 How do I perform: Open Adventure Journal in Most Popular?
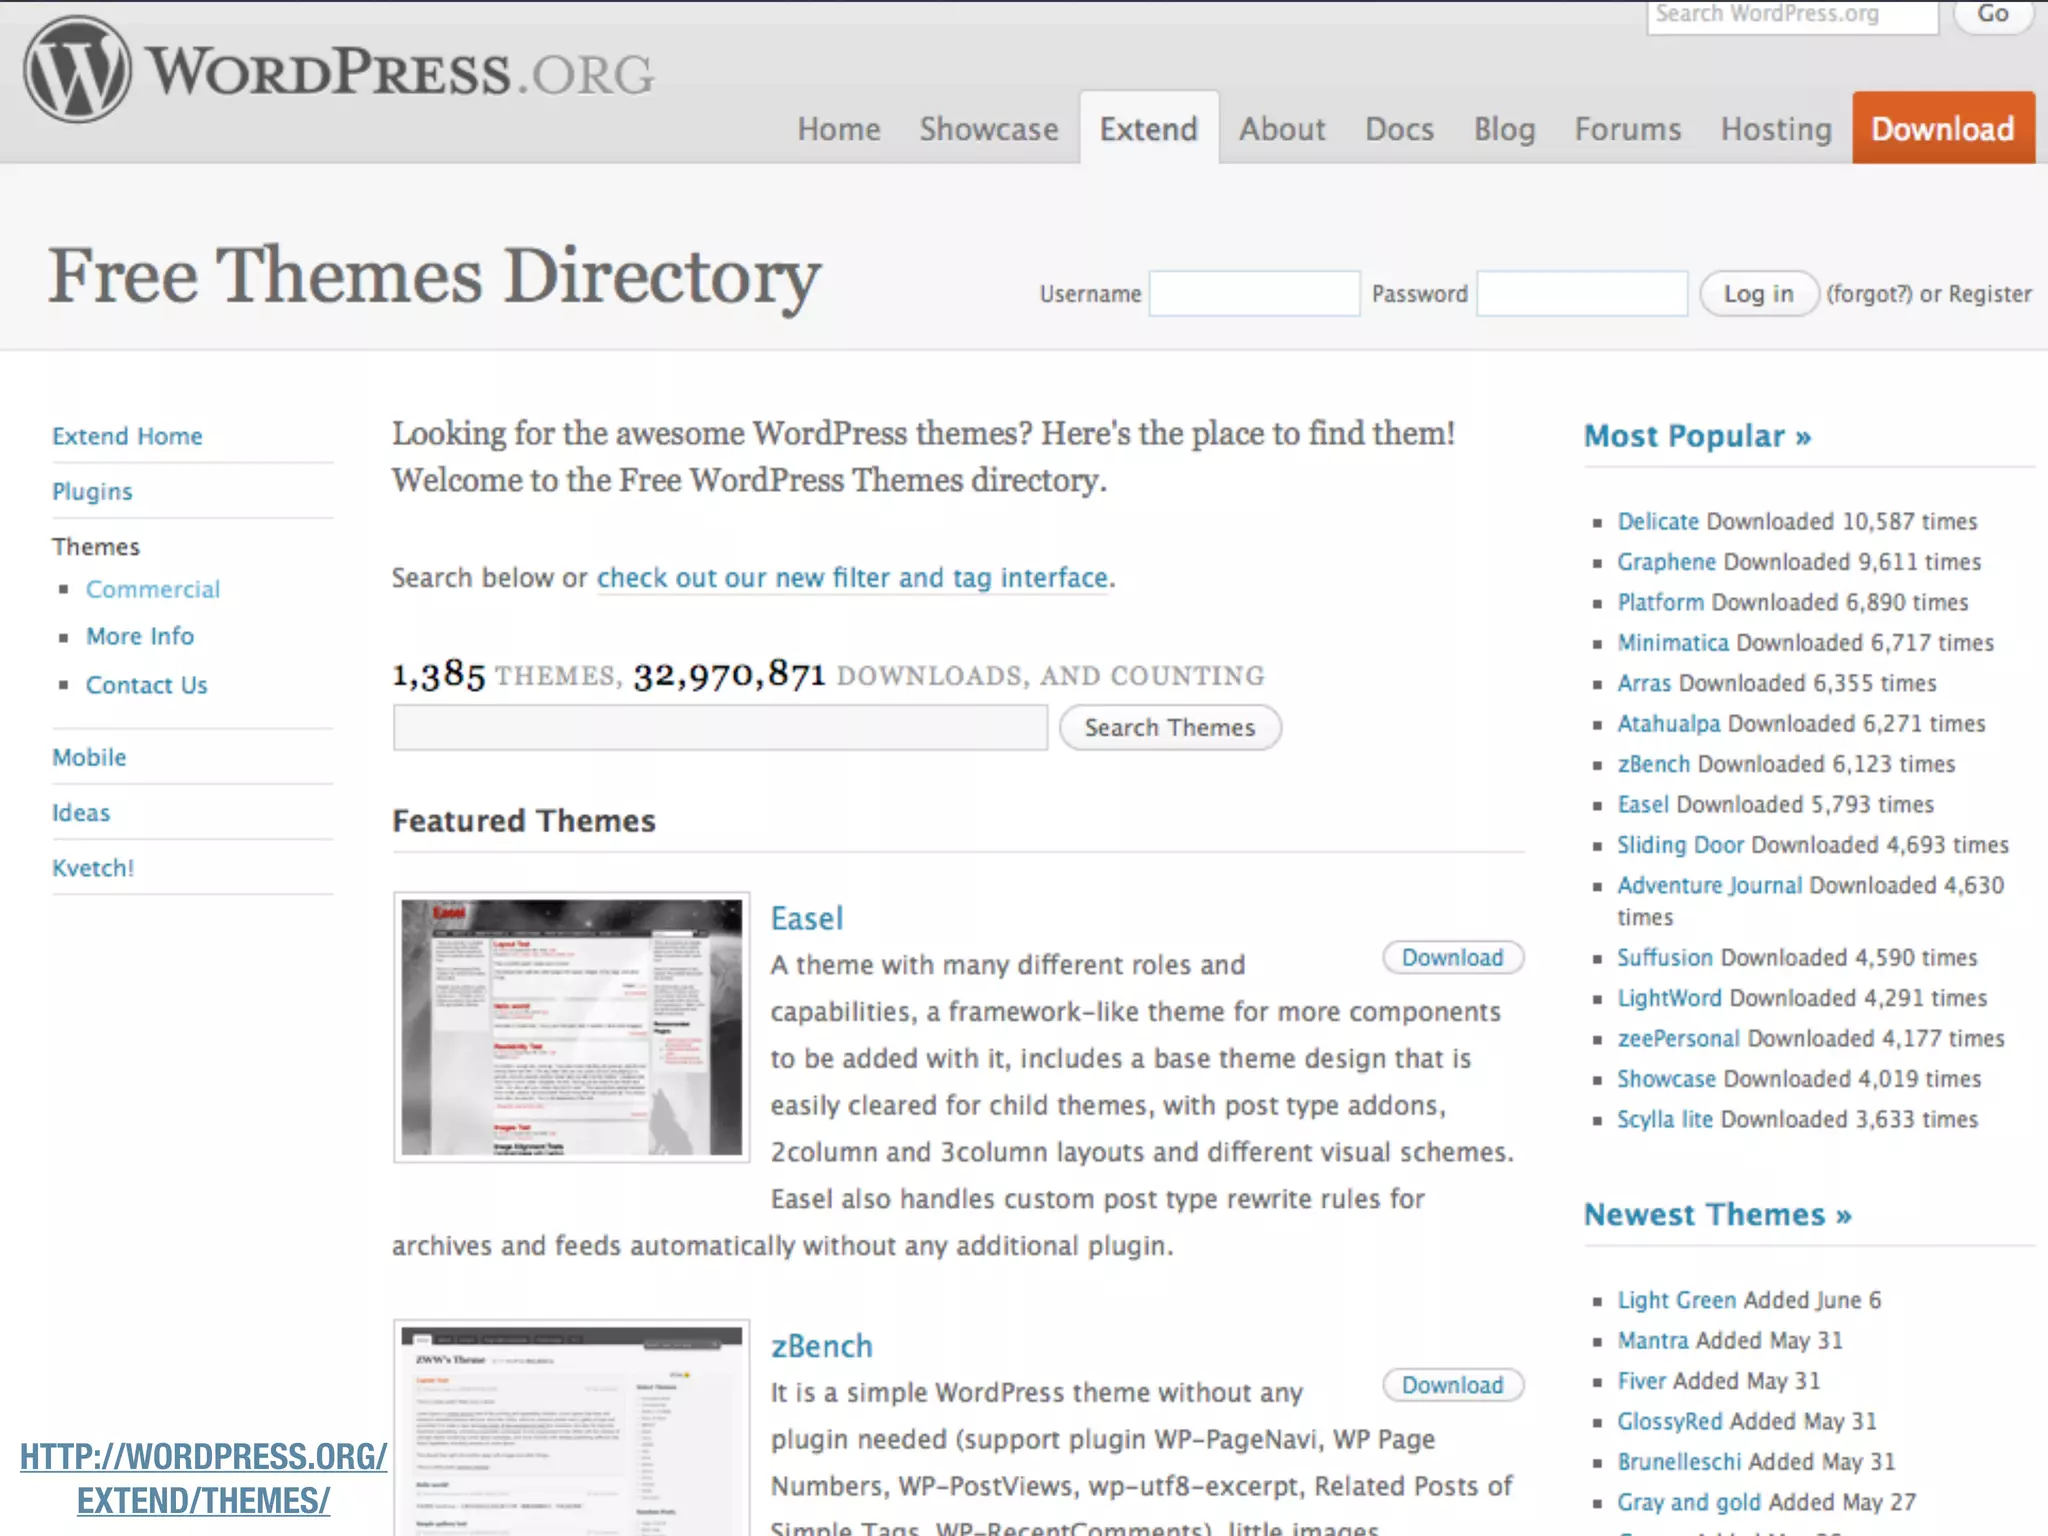[x=1710, y=885]
